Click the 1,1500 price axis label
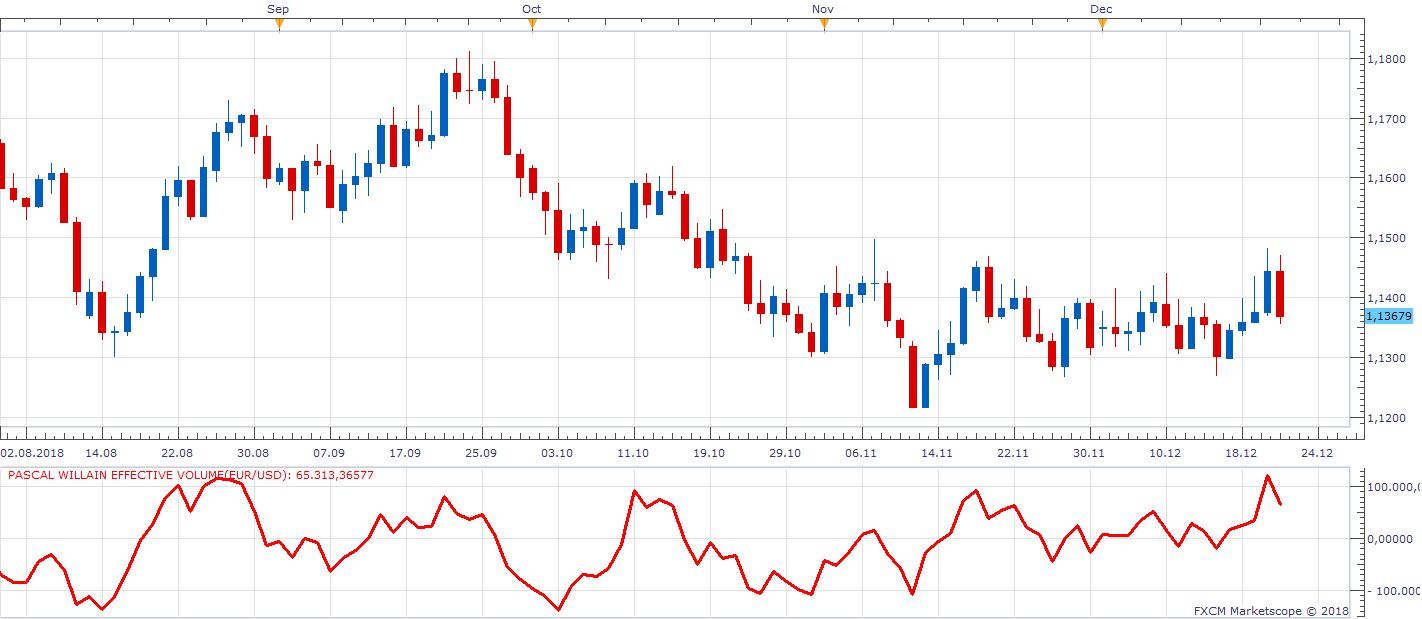The image size is (1422, 619). pyautogui.click(x=1385, y=238)
